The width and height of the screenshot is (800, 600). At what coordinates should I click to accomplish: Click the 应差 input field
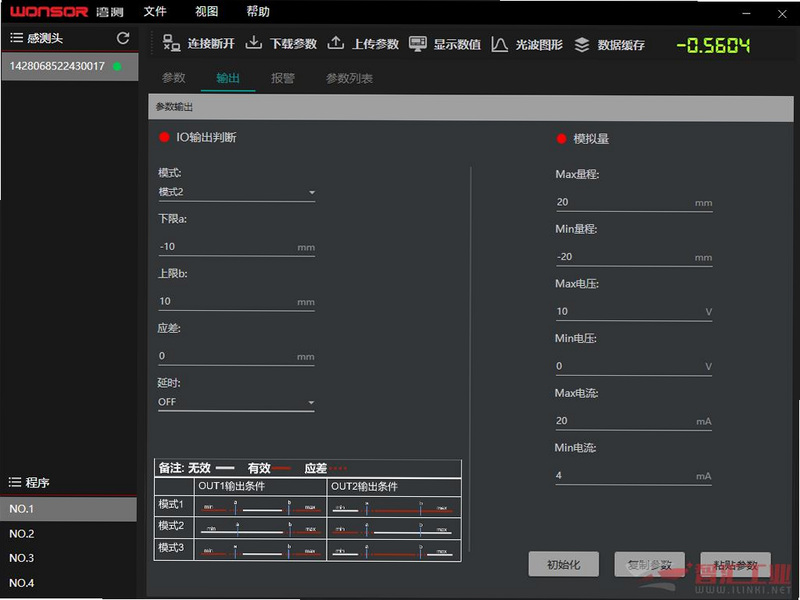tap(236, 356)
